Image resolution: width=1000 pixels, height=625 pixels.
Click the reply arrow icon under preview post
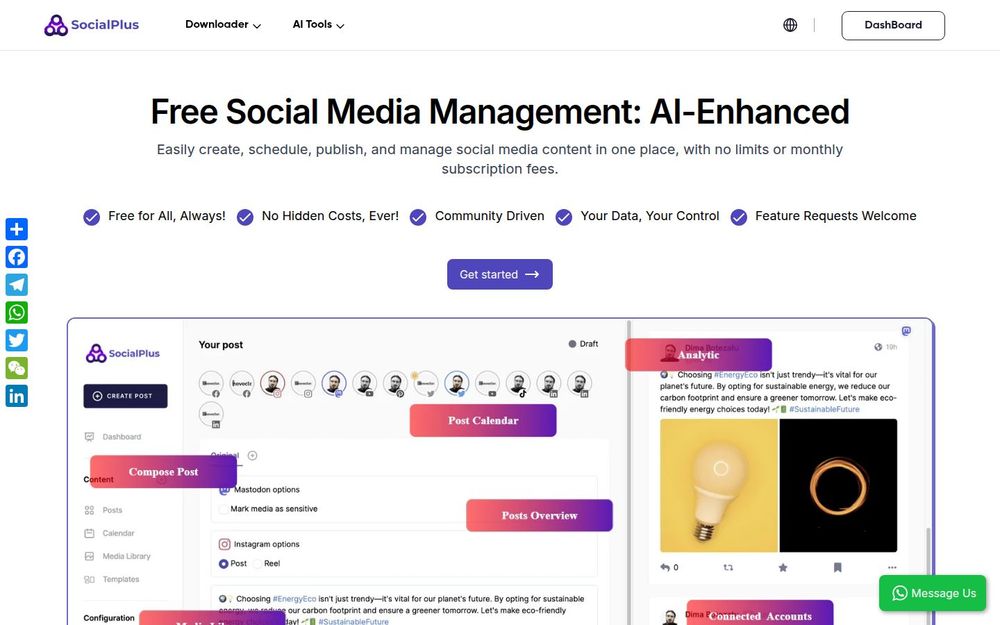coord(665,567)
